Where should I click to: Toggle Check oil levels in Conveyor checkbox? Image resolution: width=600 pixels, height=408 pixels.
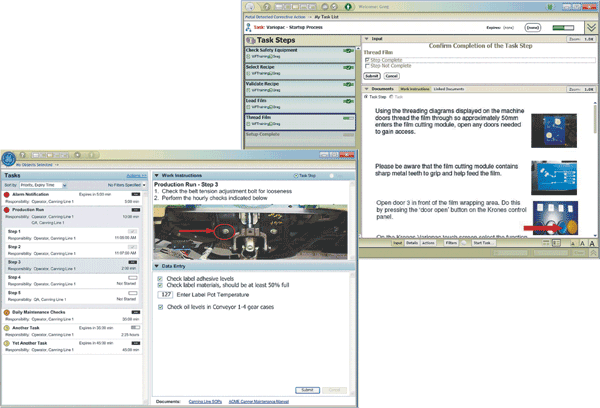(x=160, y=307)
